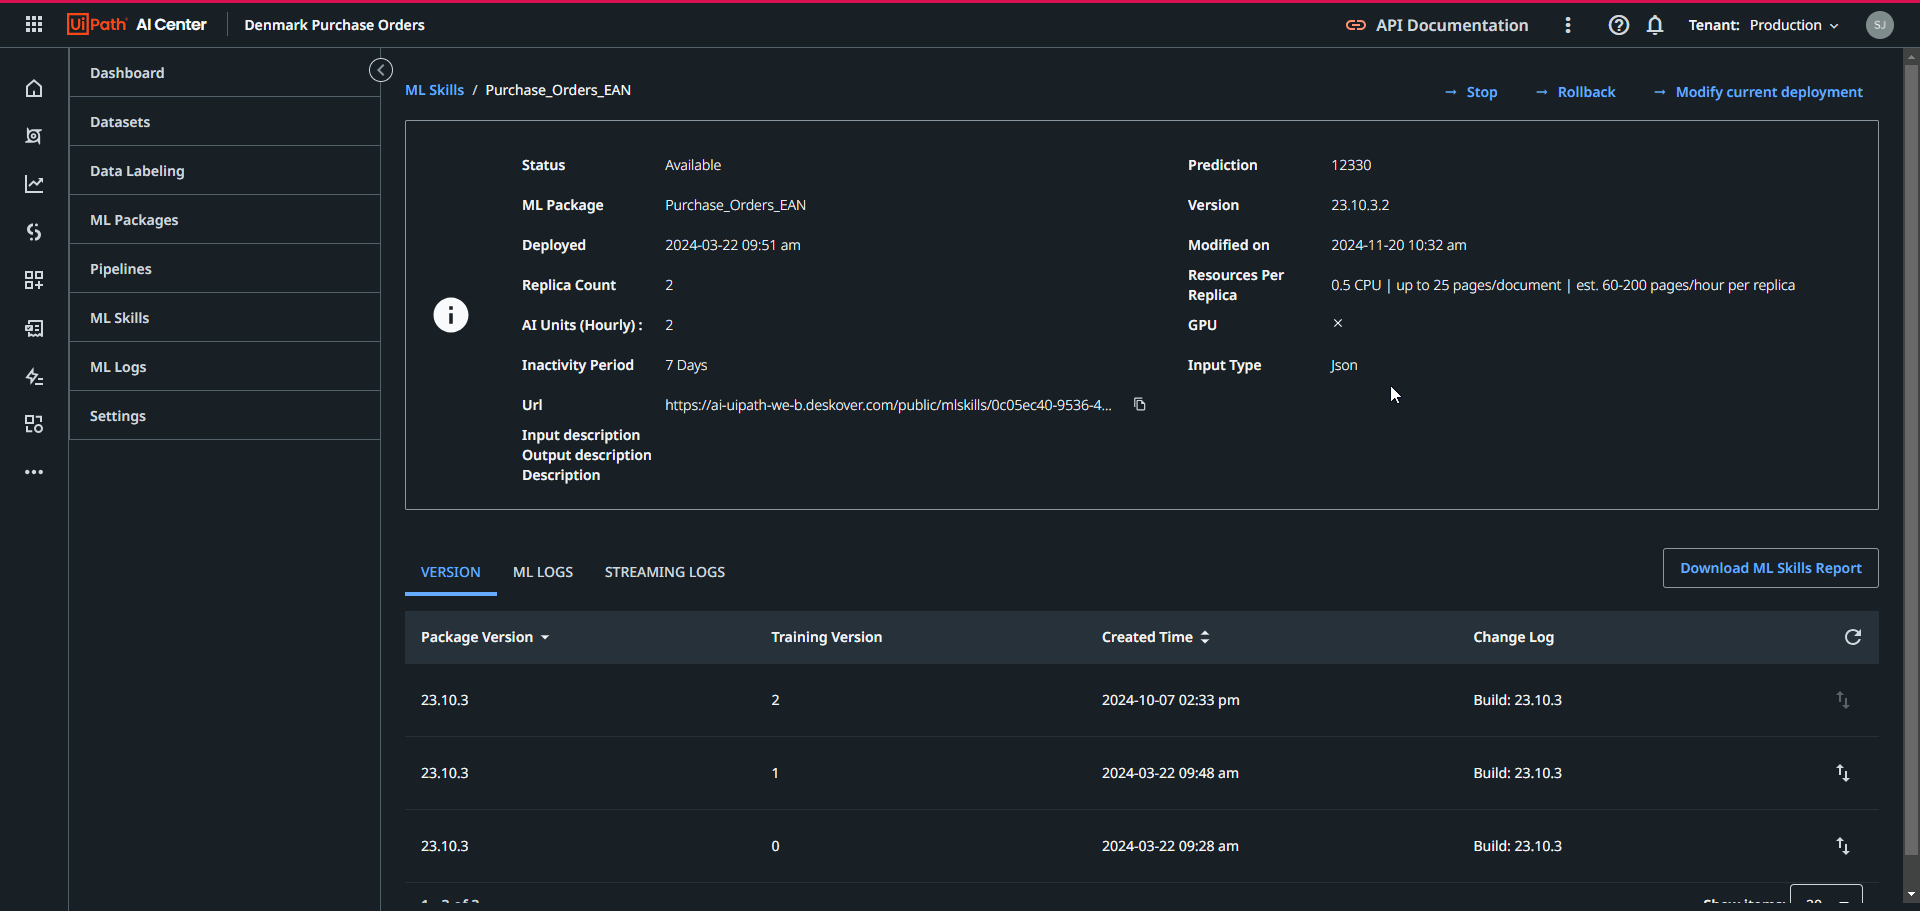Select the ML Logs lightning icon in sidebar
Image resolution: width=1920 pixels, height=911 pixels.
pyautogui.click(x=34, y=377)
